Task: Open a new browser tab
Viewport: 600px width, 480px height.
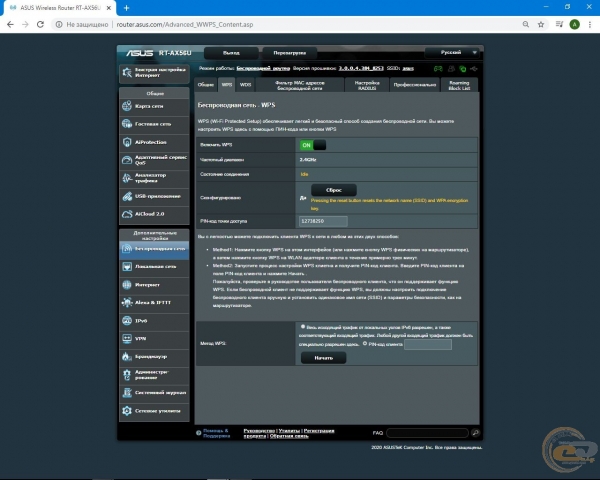Action: [x=126, y=8]
